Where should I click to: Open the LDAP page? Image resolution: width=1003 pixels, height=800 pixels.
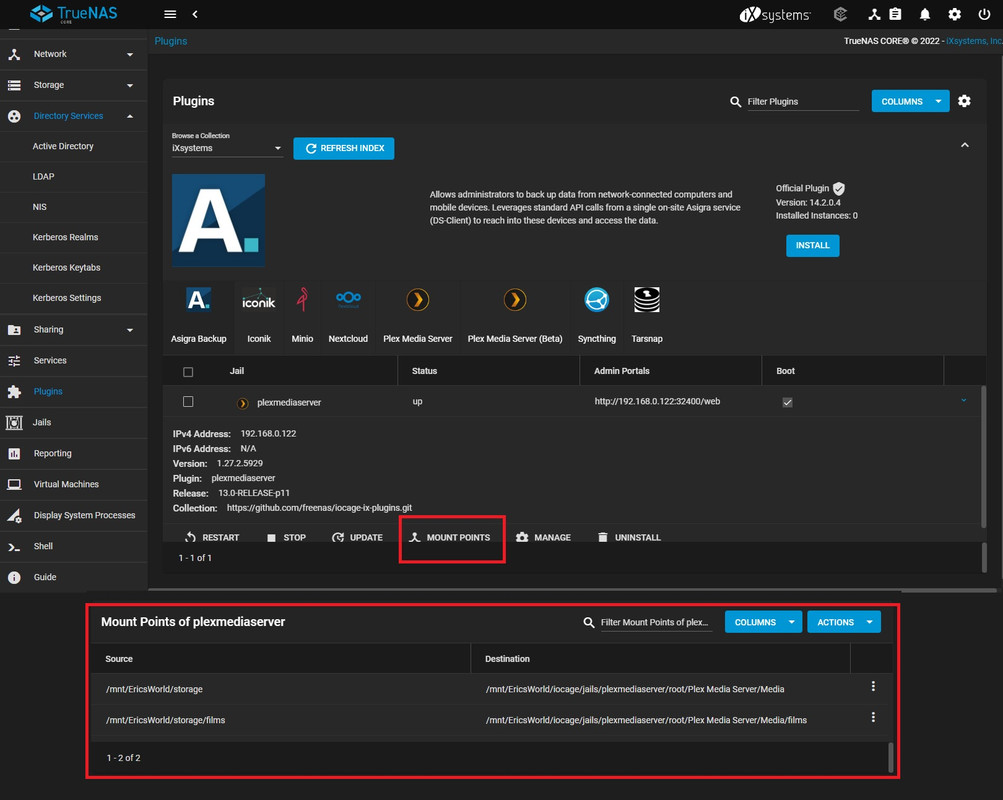(43, 176)
